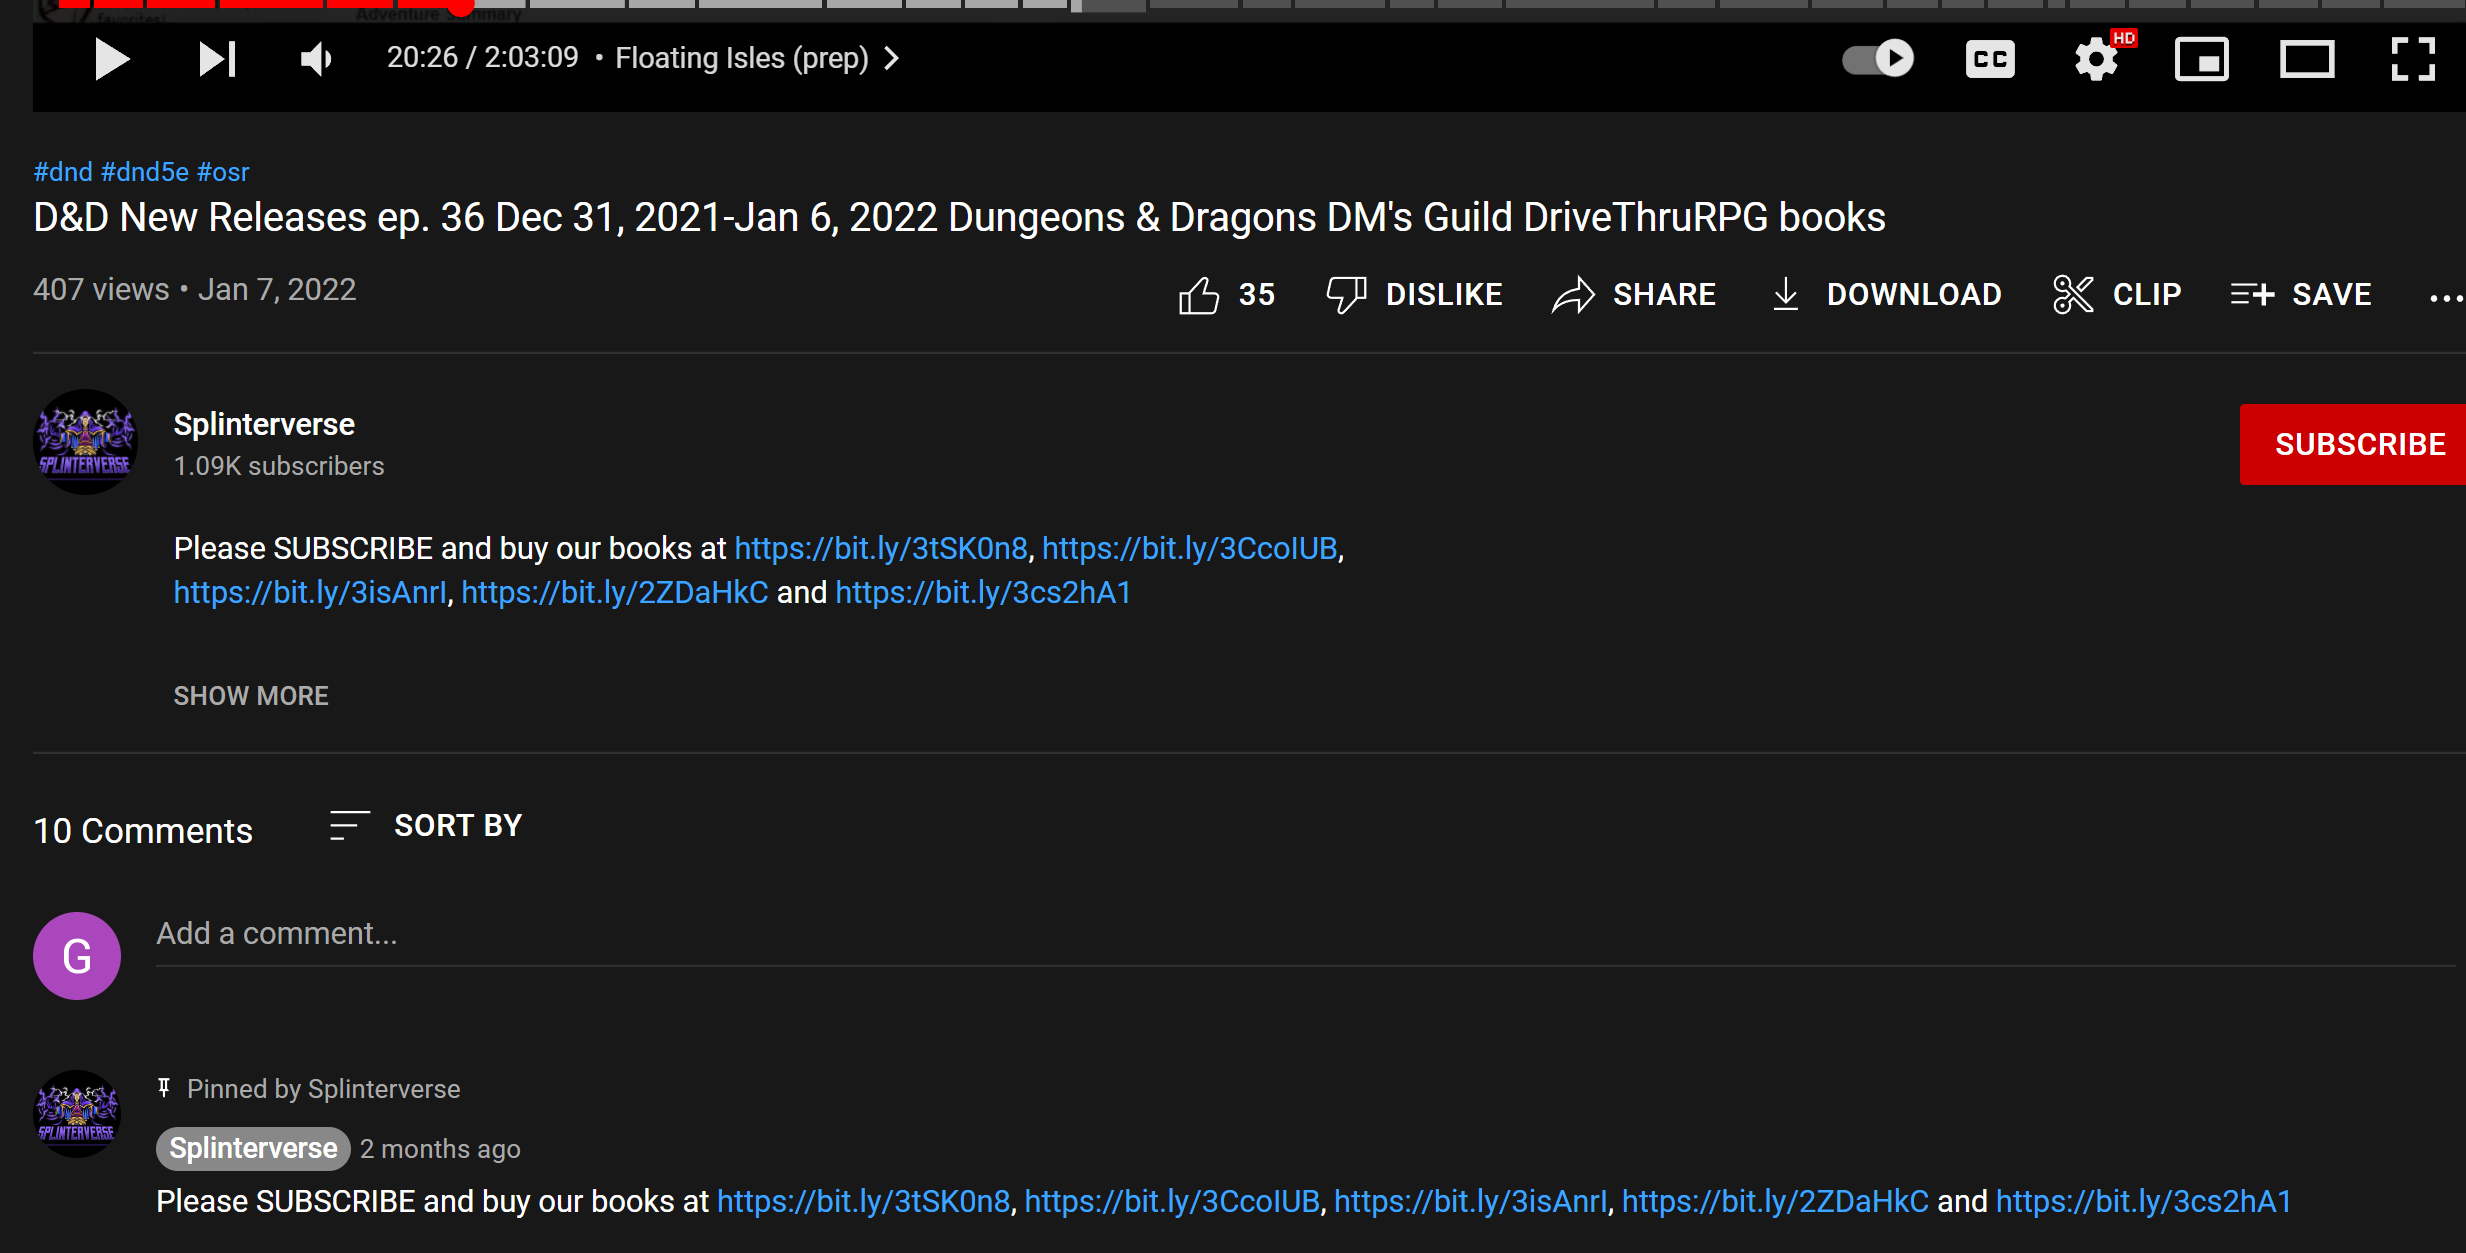This screenshot has width=2466, height=1253.
Task: Open Splinterverse channel name link
Action: point(264,424)
